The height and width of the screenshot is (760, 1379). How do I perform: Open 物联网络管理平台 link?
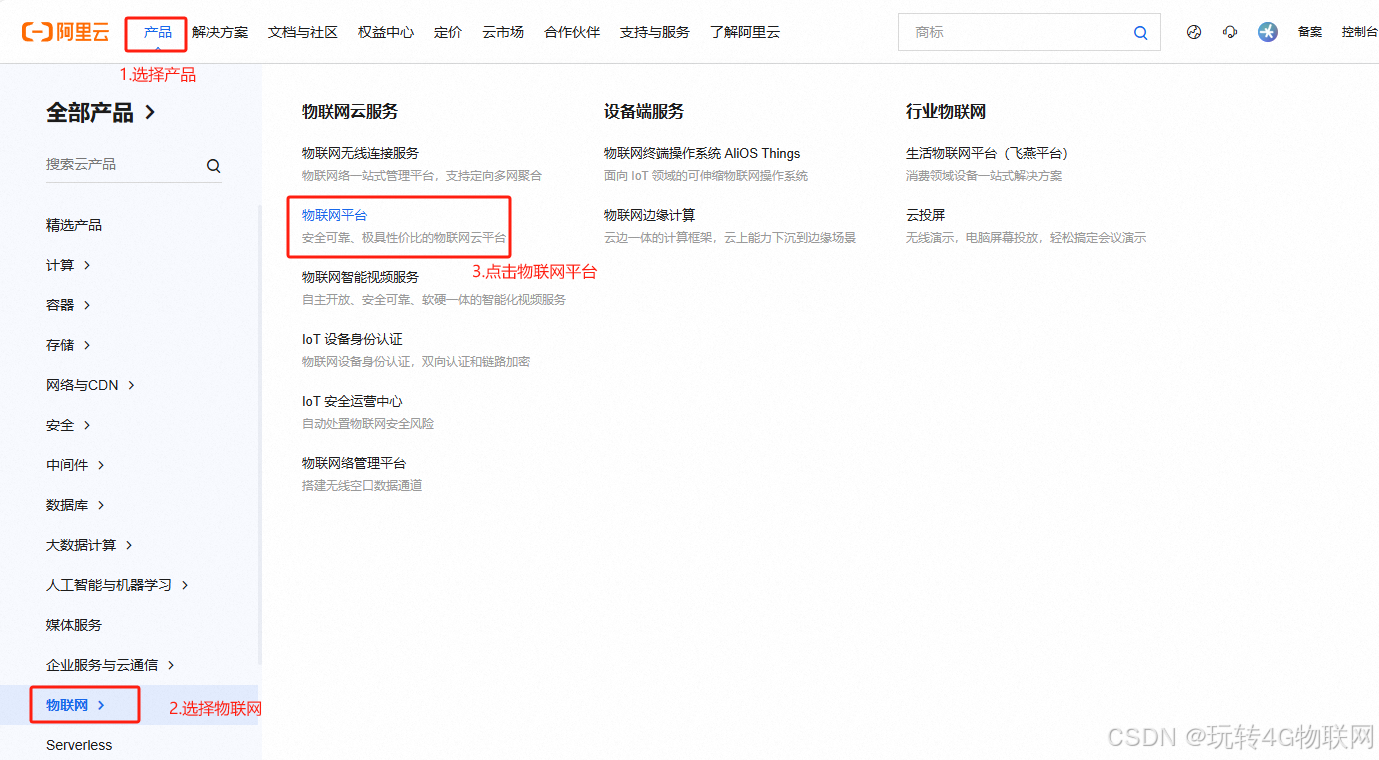[x=354, y=463]
